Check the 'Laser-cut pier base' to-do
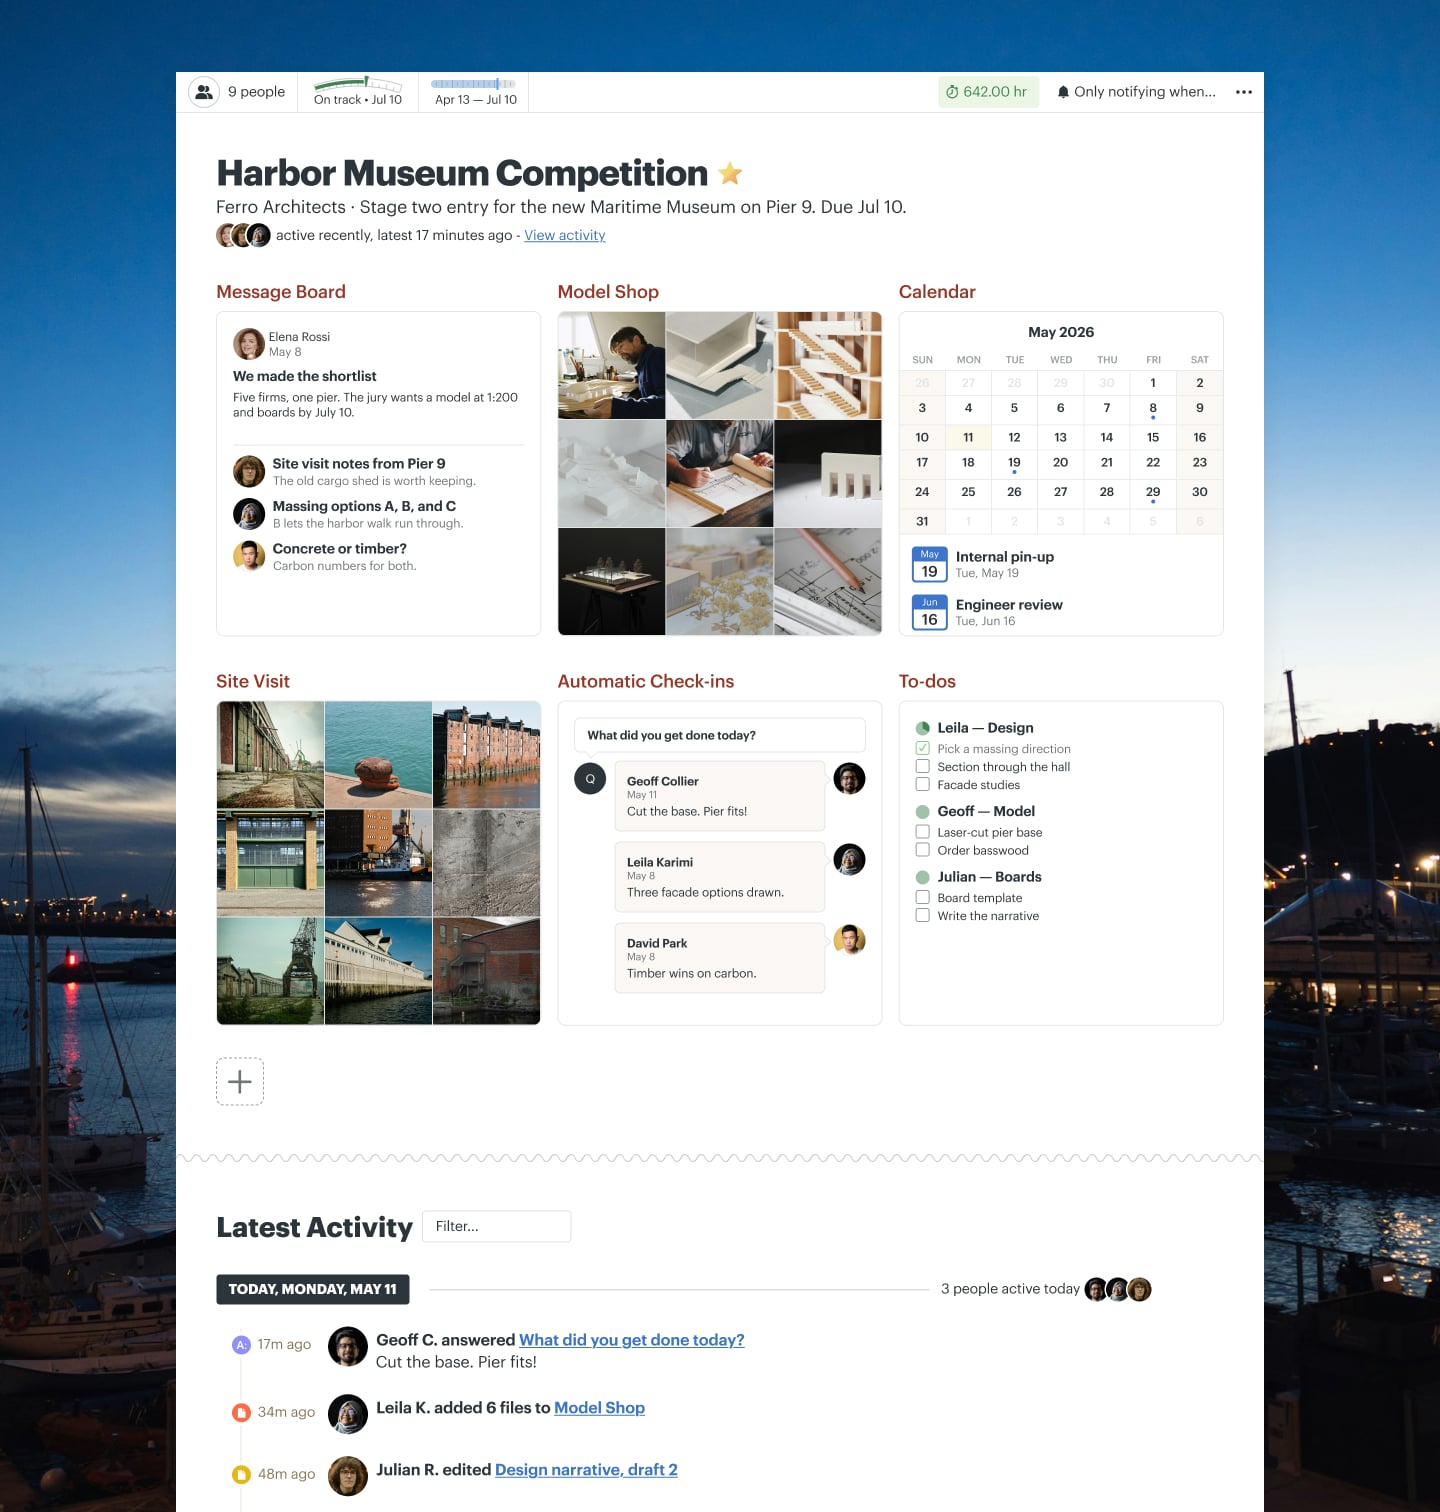This screenshot has height=1512, width=1440. pyautogui.click(x=922, y=832)
